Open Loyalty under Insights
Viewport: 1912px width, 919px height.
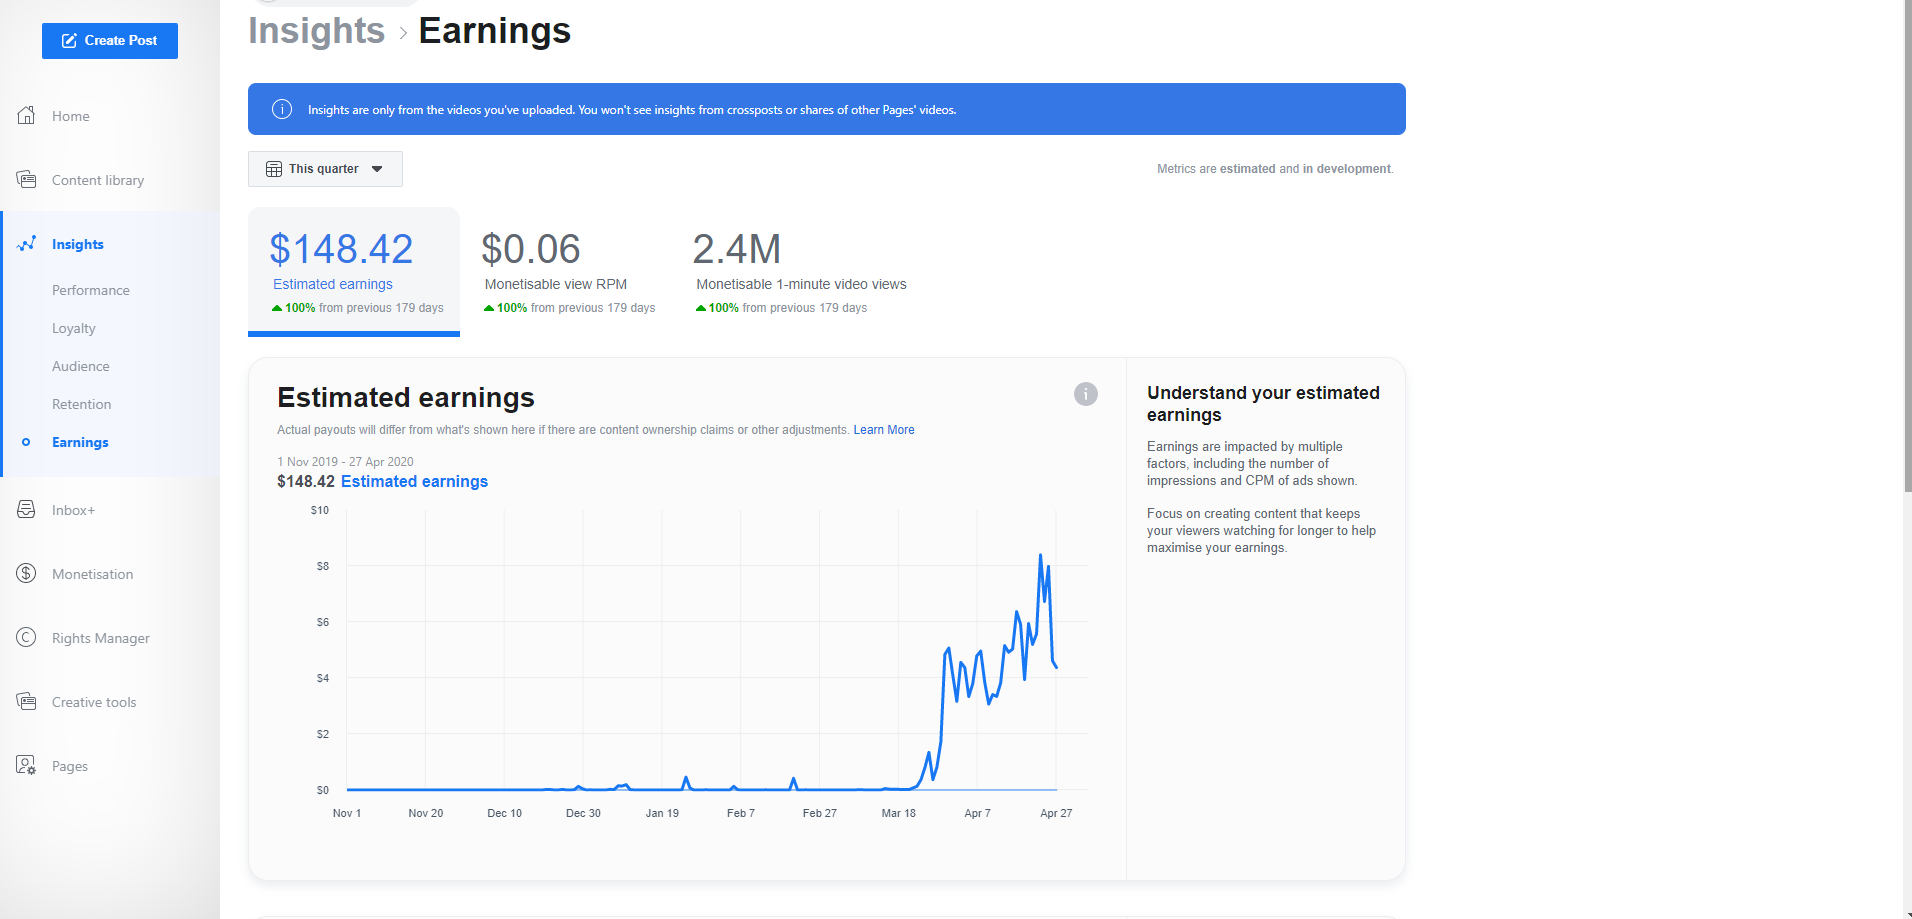pos(74,328)
